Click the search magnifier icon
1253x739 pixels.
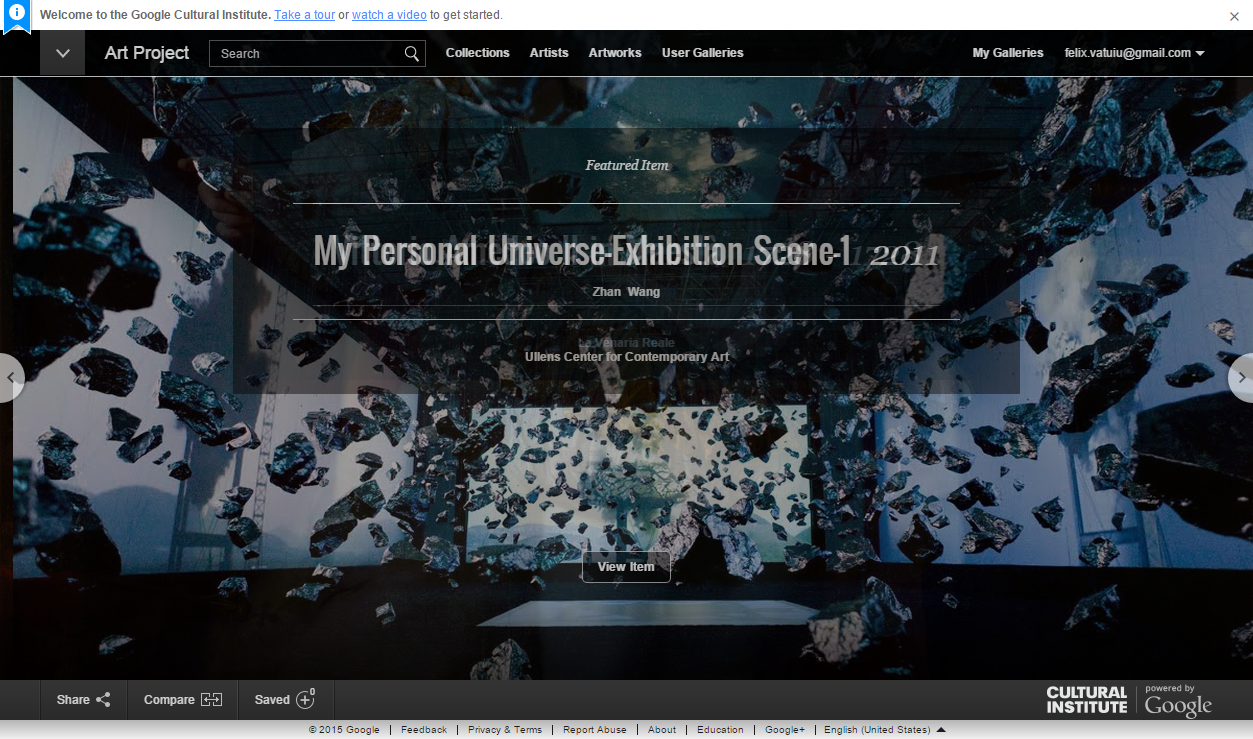click(412, 54)
